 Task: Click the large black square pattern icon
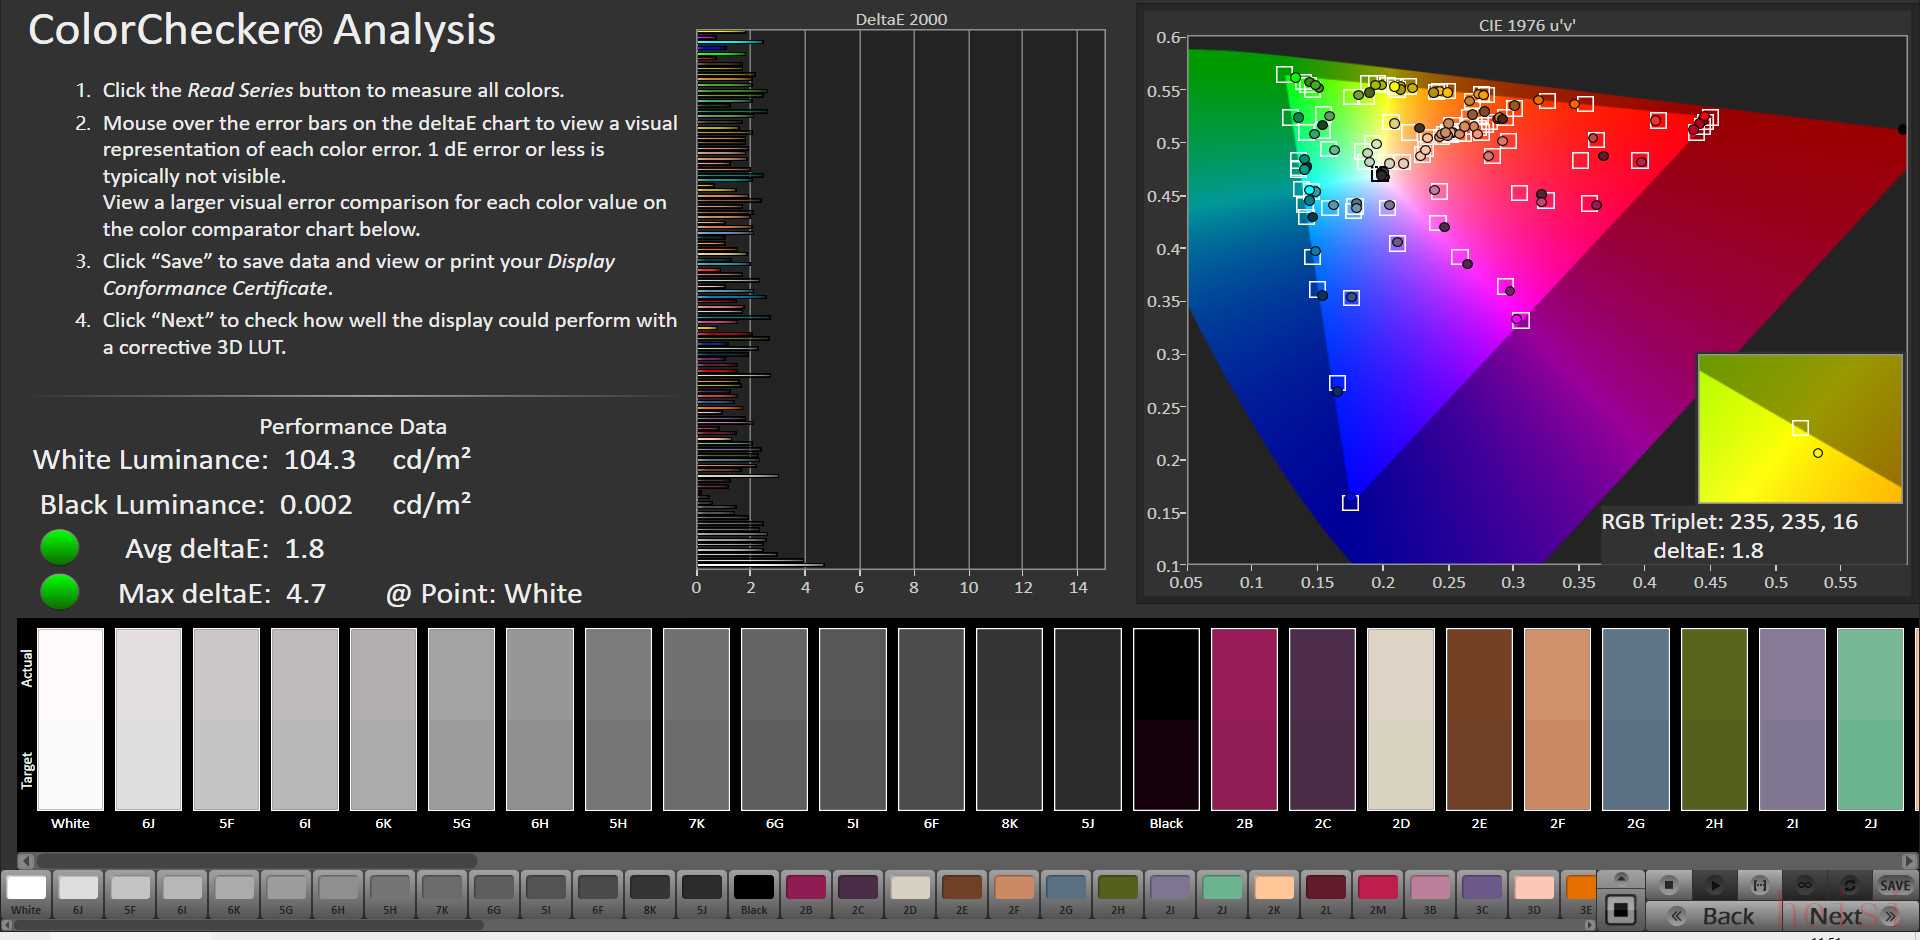coord(1621,911)
